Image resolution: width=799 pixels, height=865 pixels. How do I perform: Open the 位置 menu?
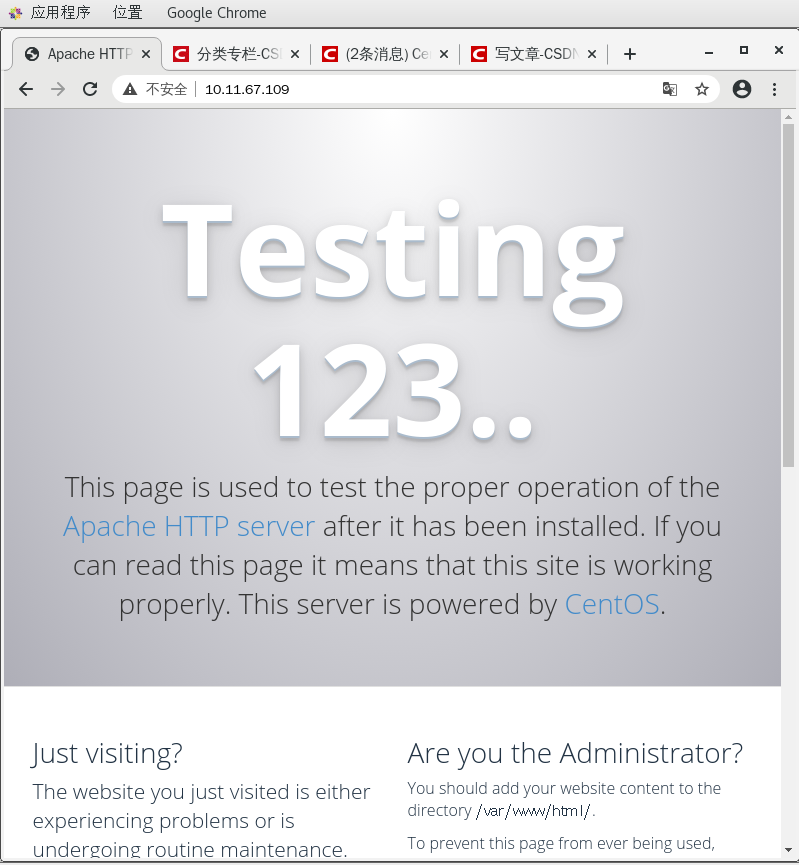point(127,13)
